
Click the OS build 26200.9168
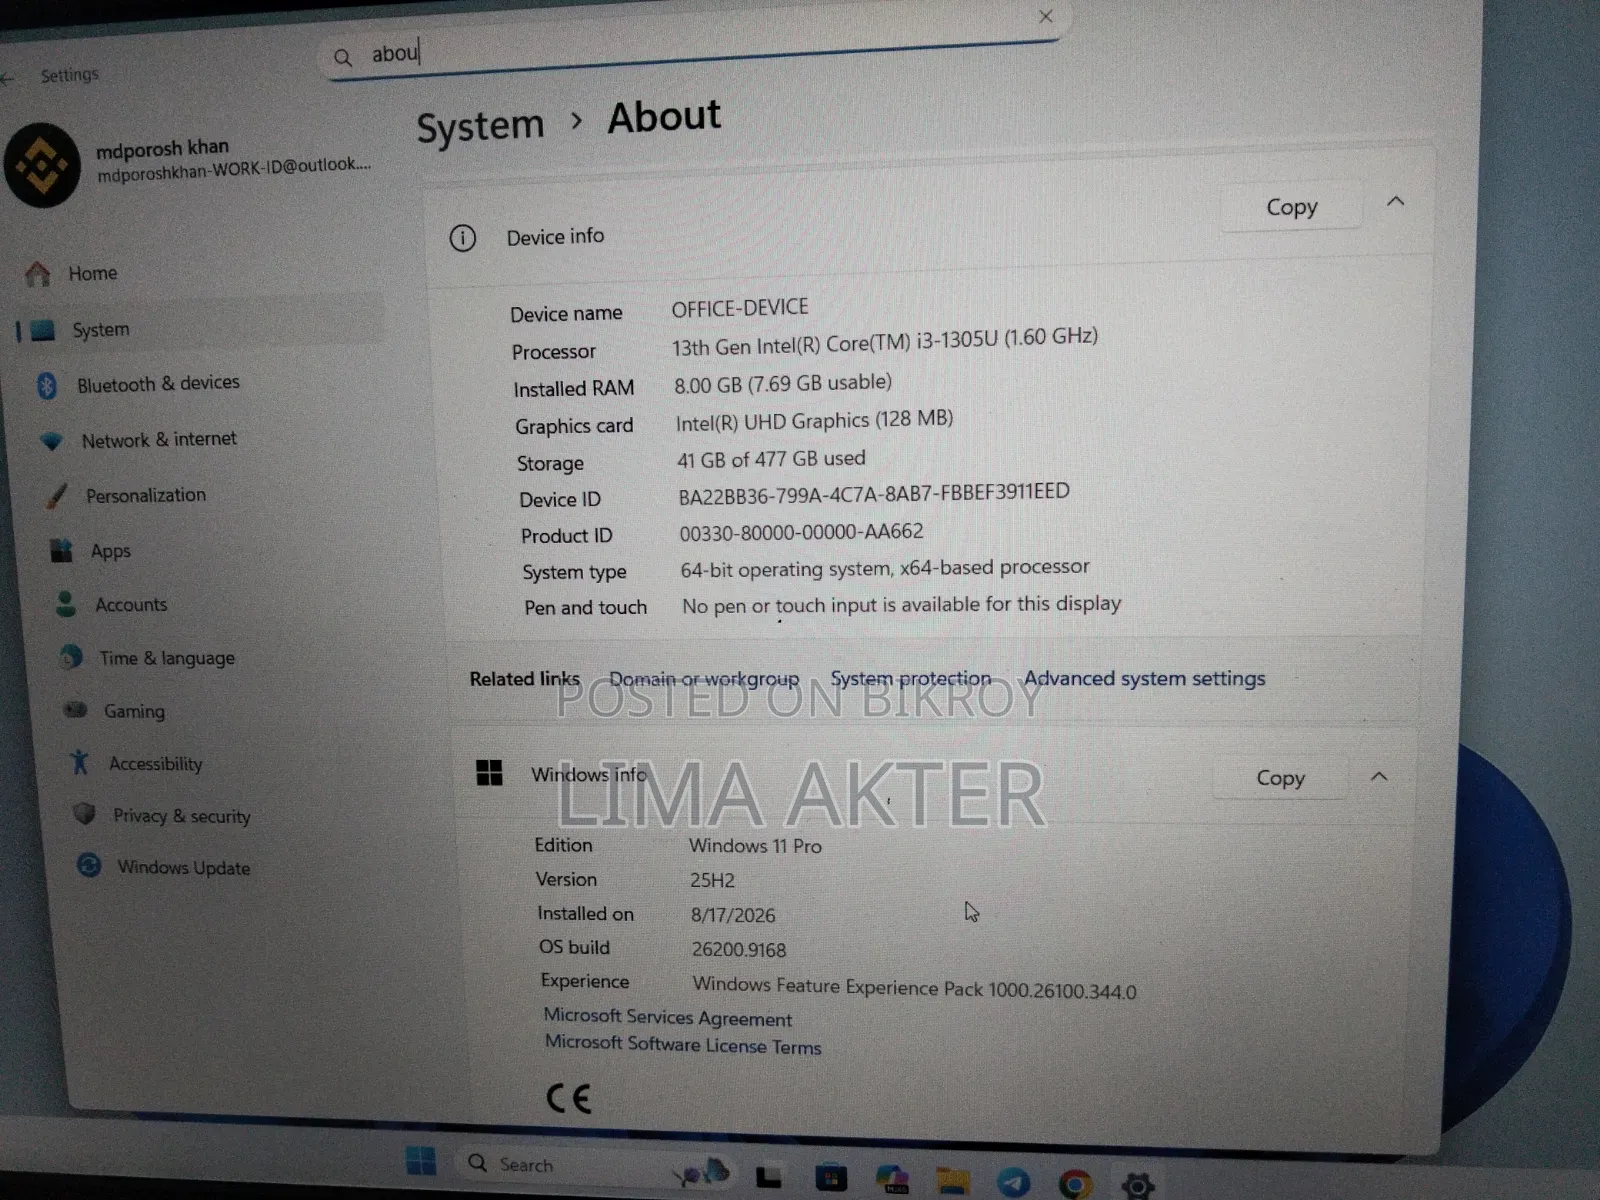click(x=738, y=949)
